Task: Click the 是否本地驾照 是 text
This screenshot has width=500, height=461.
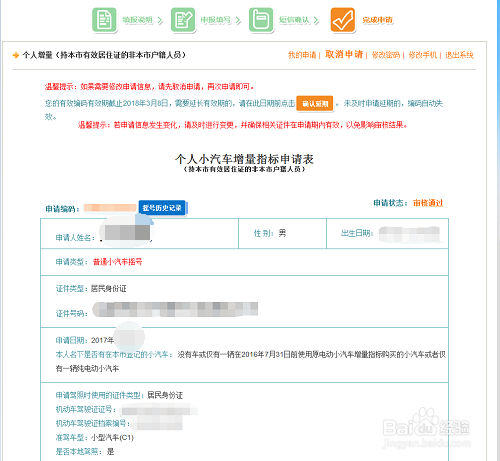Action: coord(85,452)
